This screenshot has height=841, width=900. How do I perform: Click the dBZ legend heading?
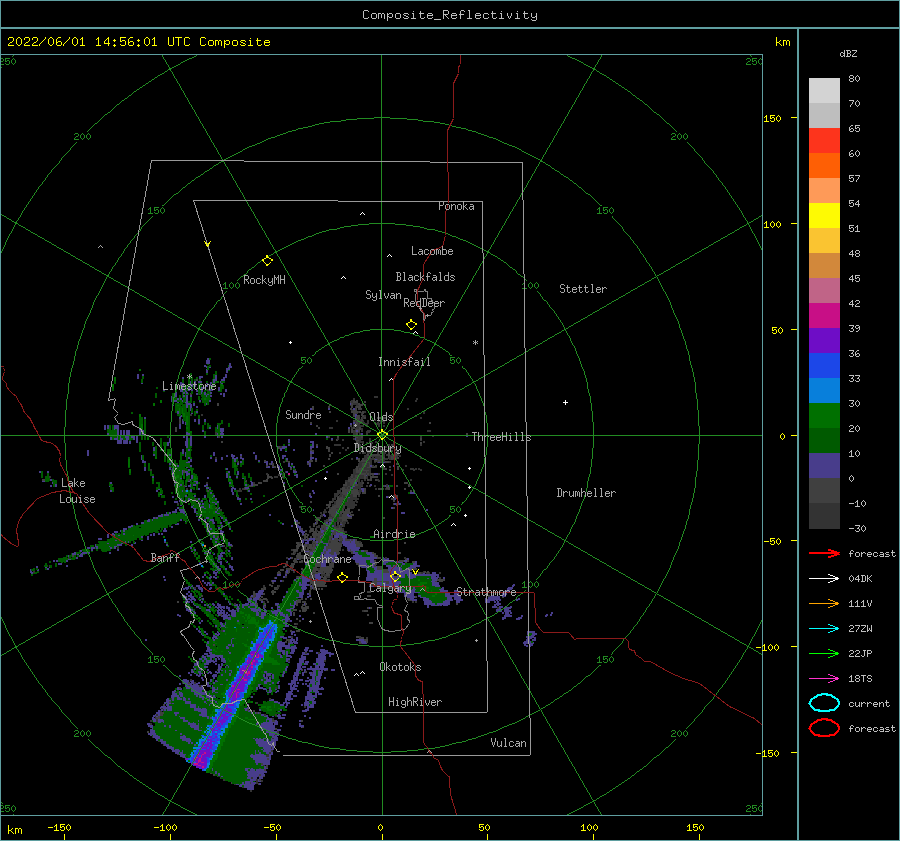[848, 53]
